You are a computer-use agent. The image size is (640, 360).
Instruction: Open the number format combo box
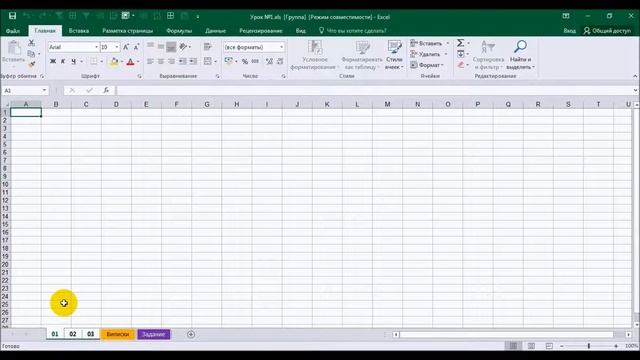[x=253, y=47]
